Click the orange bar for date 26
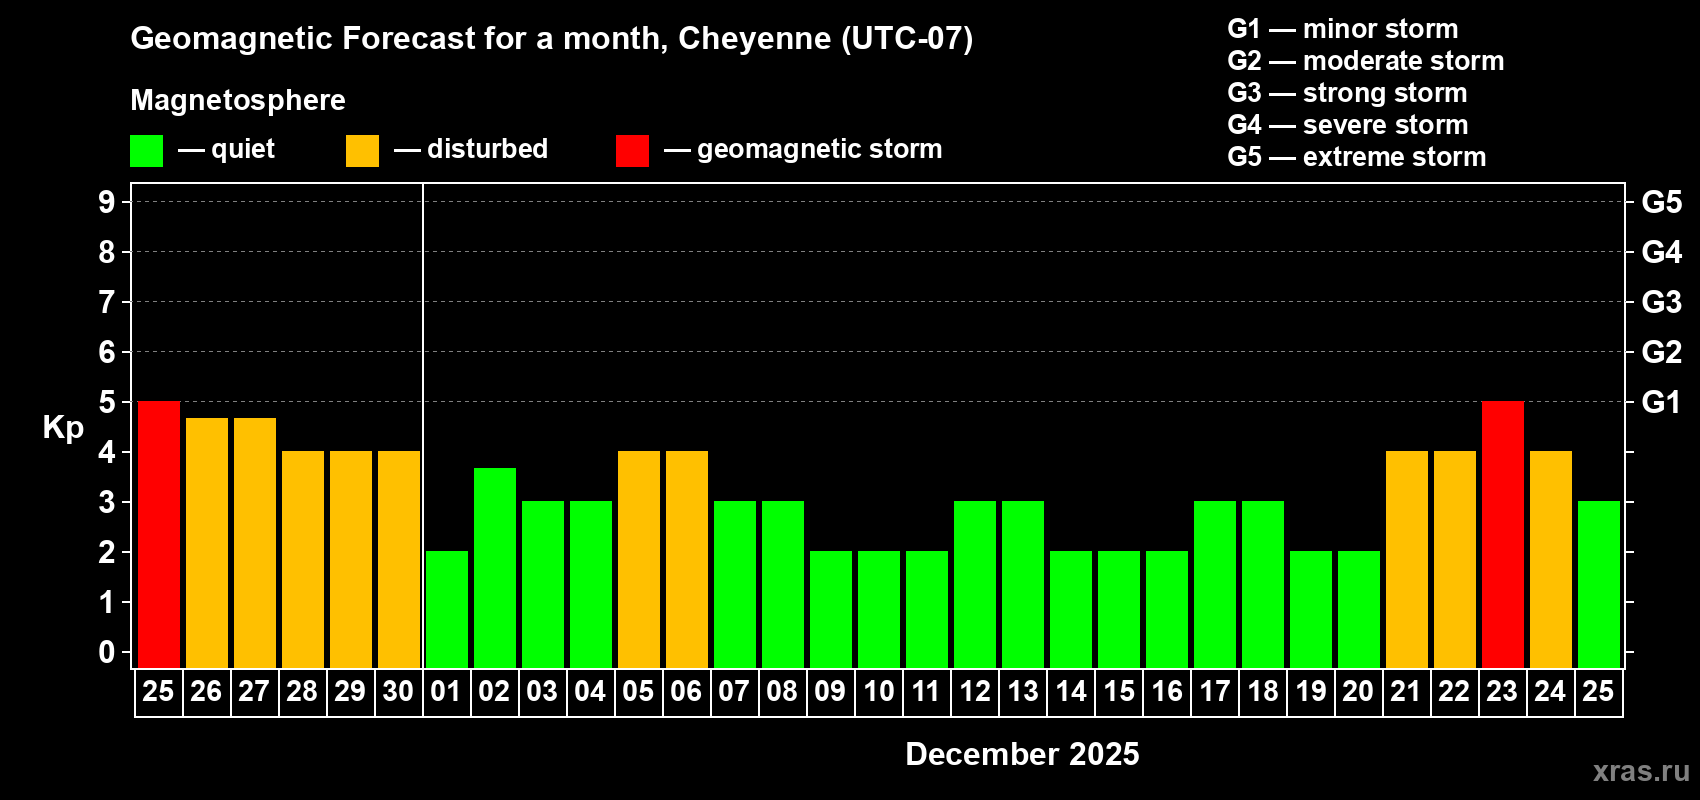The image size is (1700, 800). point(207,543)
